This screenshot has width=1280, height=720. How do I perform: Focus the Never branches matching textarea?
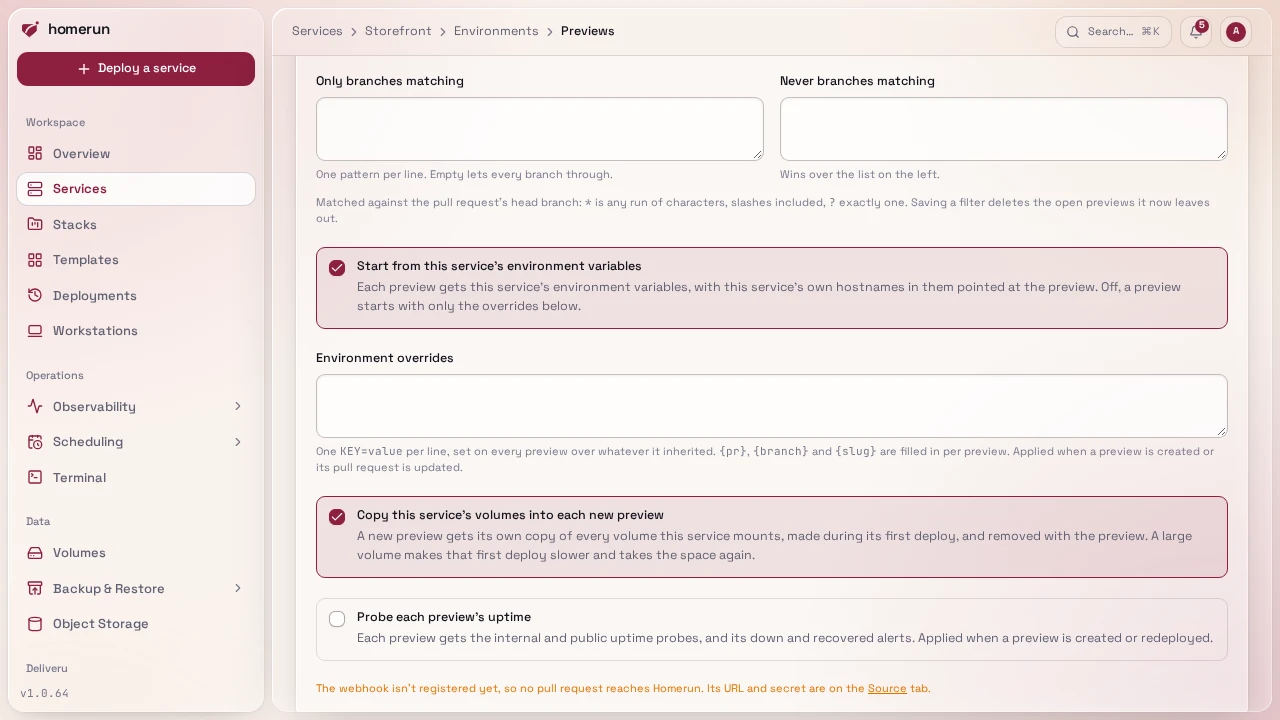pos(1004,129)
